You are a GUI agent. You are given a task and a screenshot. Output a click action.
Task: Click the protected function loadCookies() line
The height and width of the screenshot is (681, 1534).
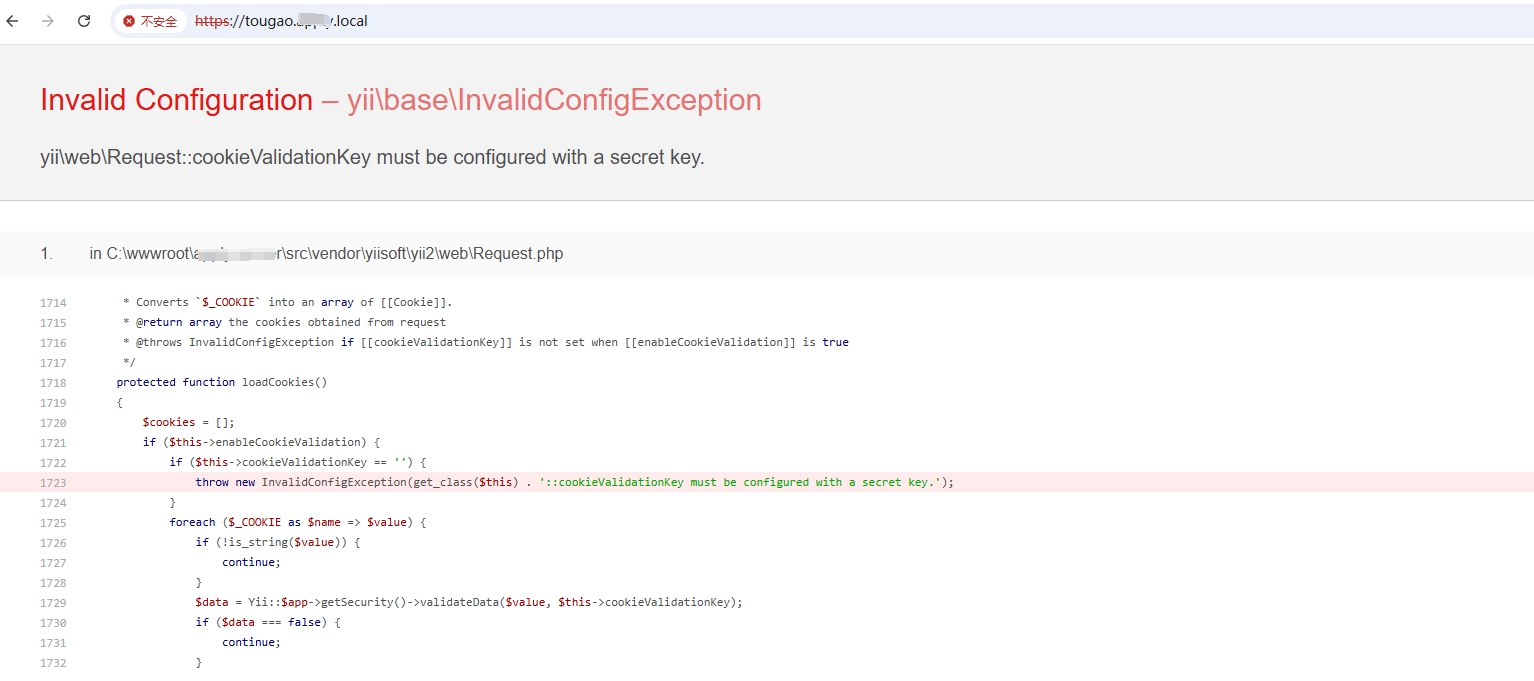(x=221, y=382)
